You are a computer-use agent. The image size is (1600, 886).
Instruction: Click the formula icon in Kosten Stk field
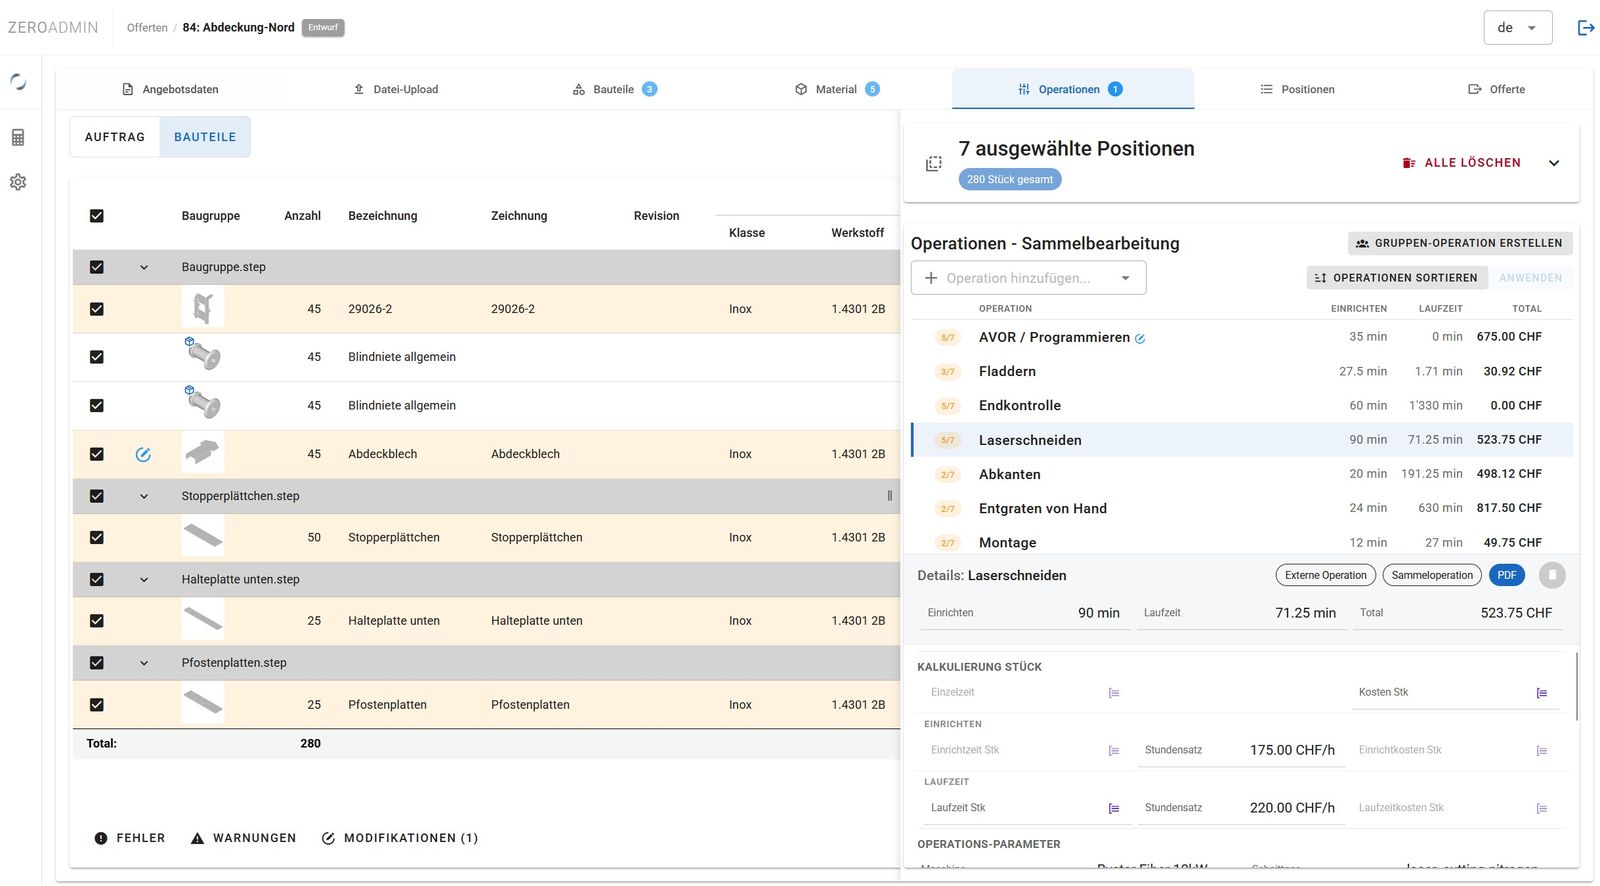click(x=1542, y=693)
